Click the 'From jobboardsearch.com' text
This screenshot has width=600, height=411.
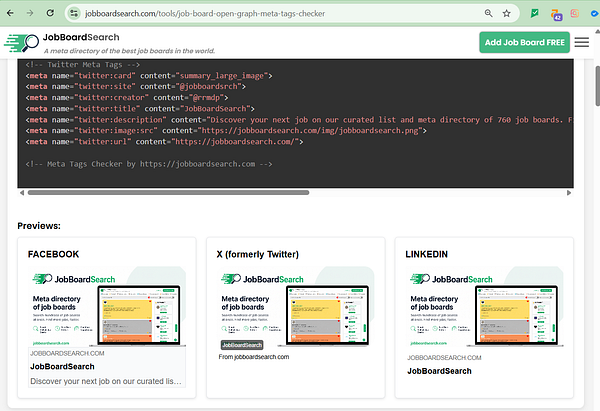coord(254,357)
